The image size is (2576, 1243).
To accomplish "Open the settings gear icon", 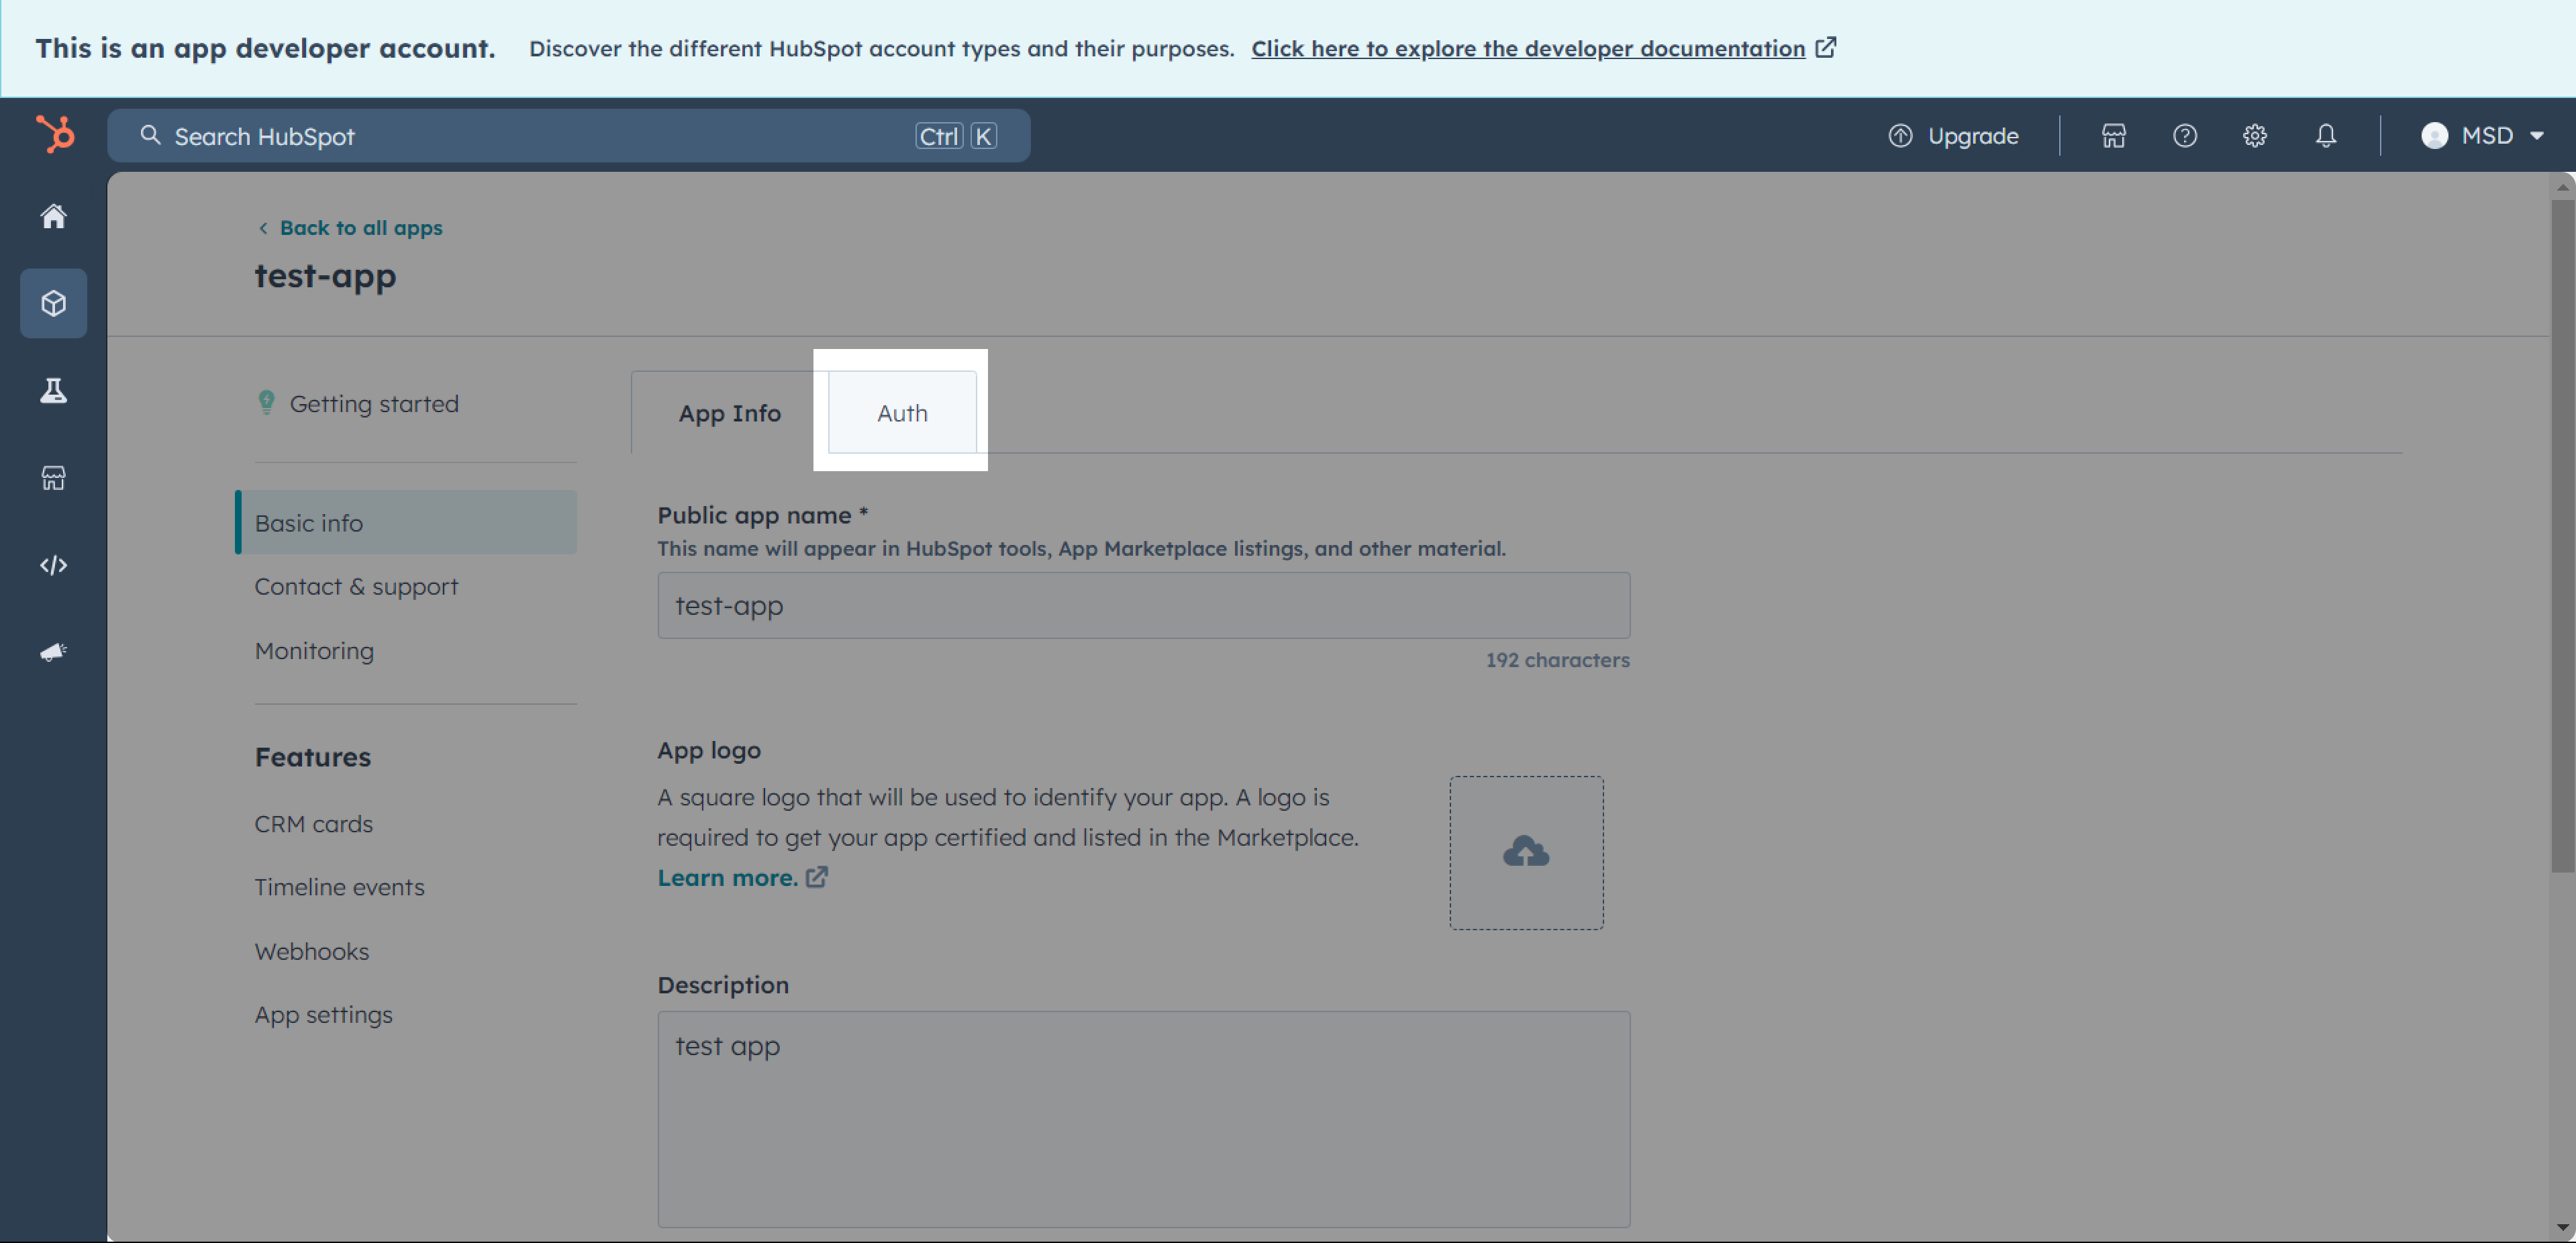I will point(2254,136).
